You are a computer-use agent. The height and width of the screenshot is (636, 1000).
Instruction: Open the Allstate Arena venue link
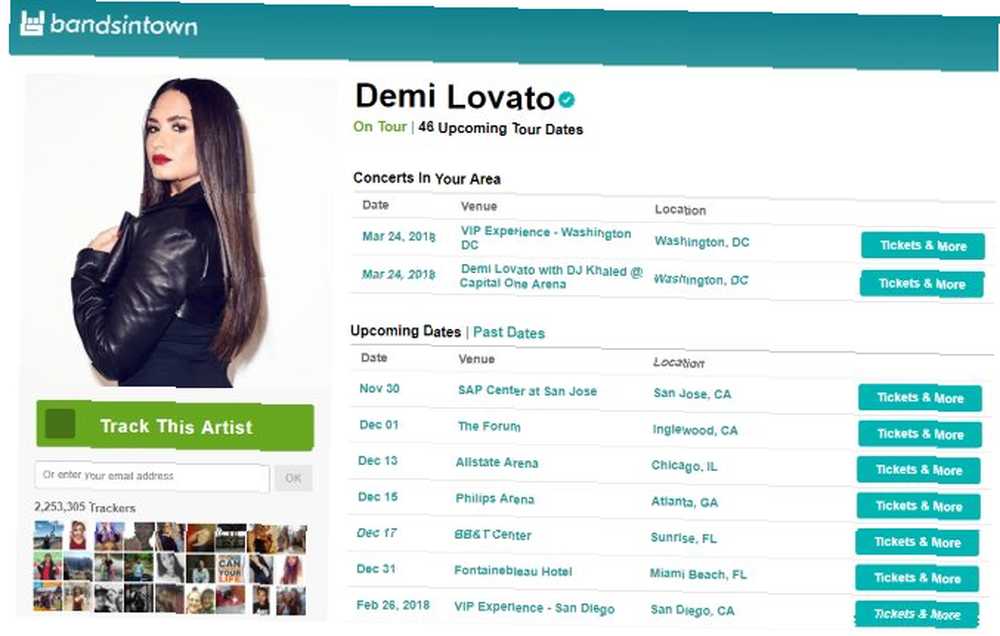(497, 462)
